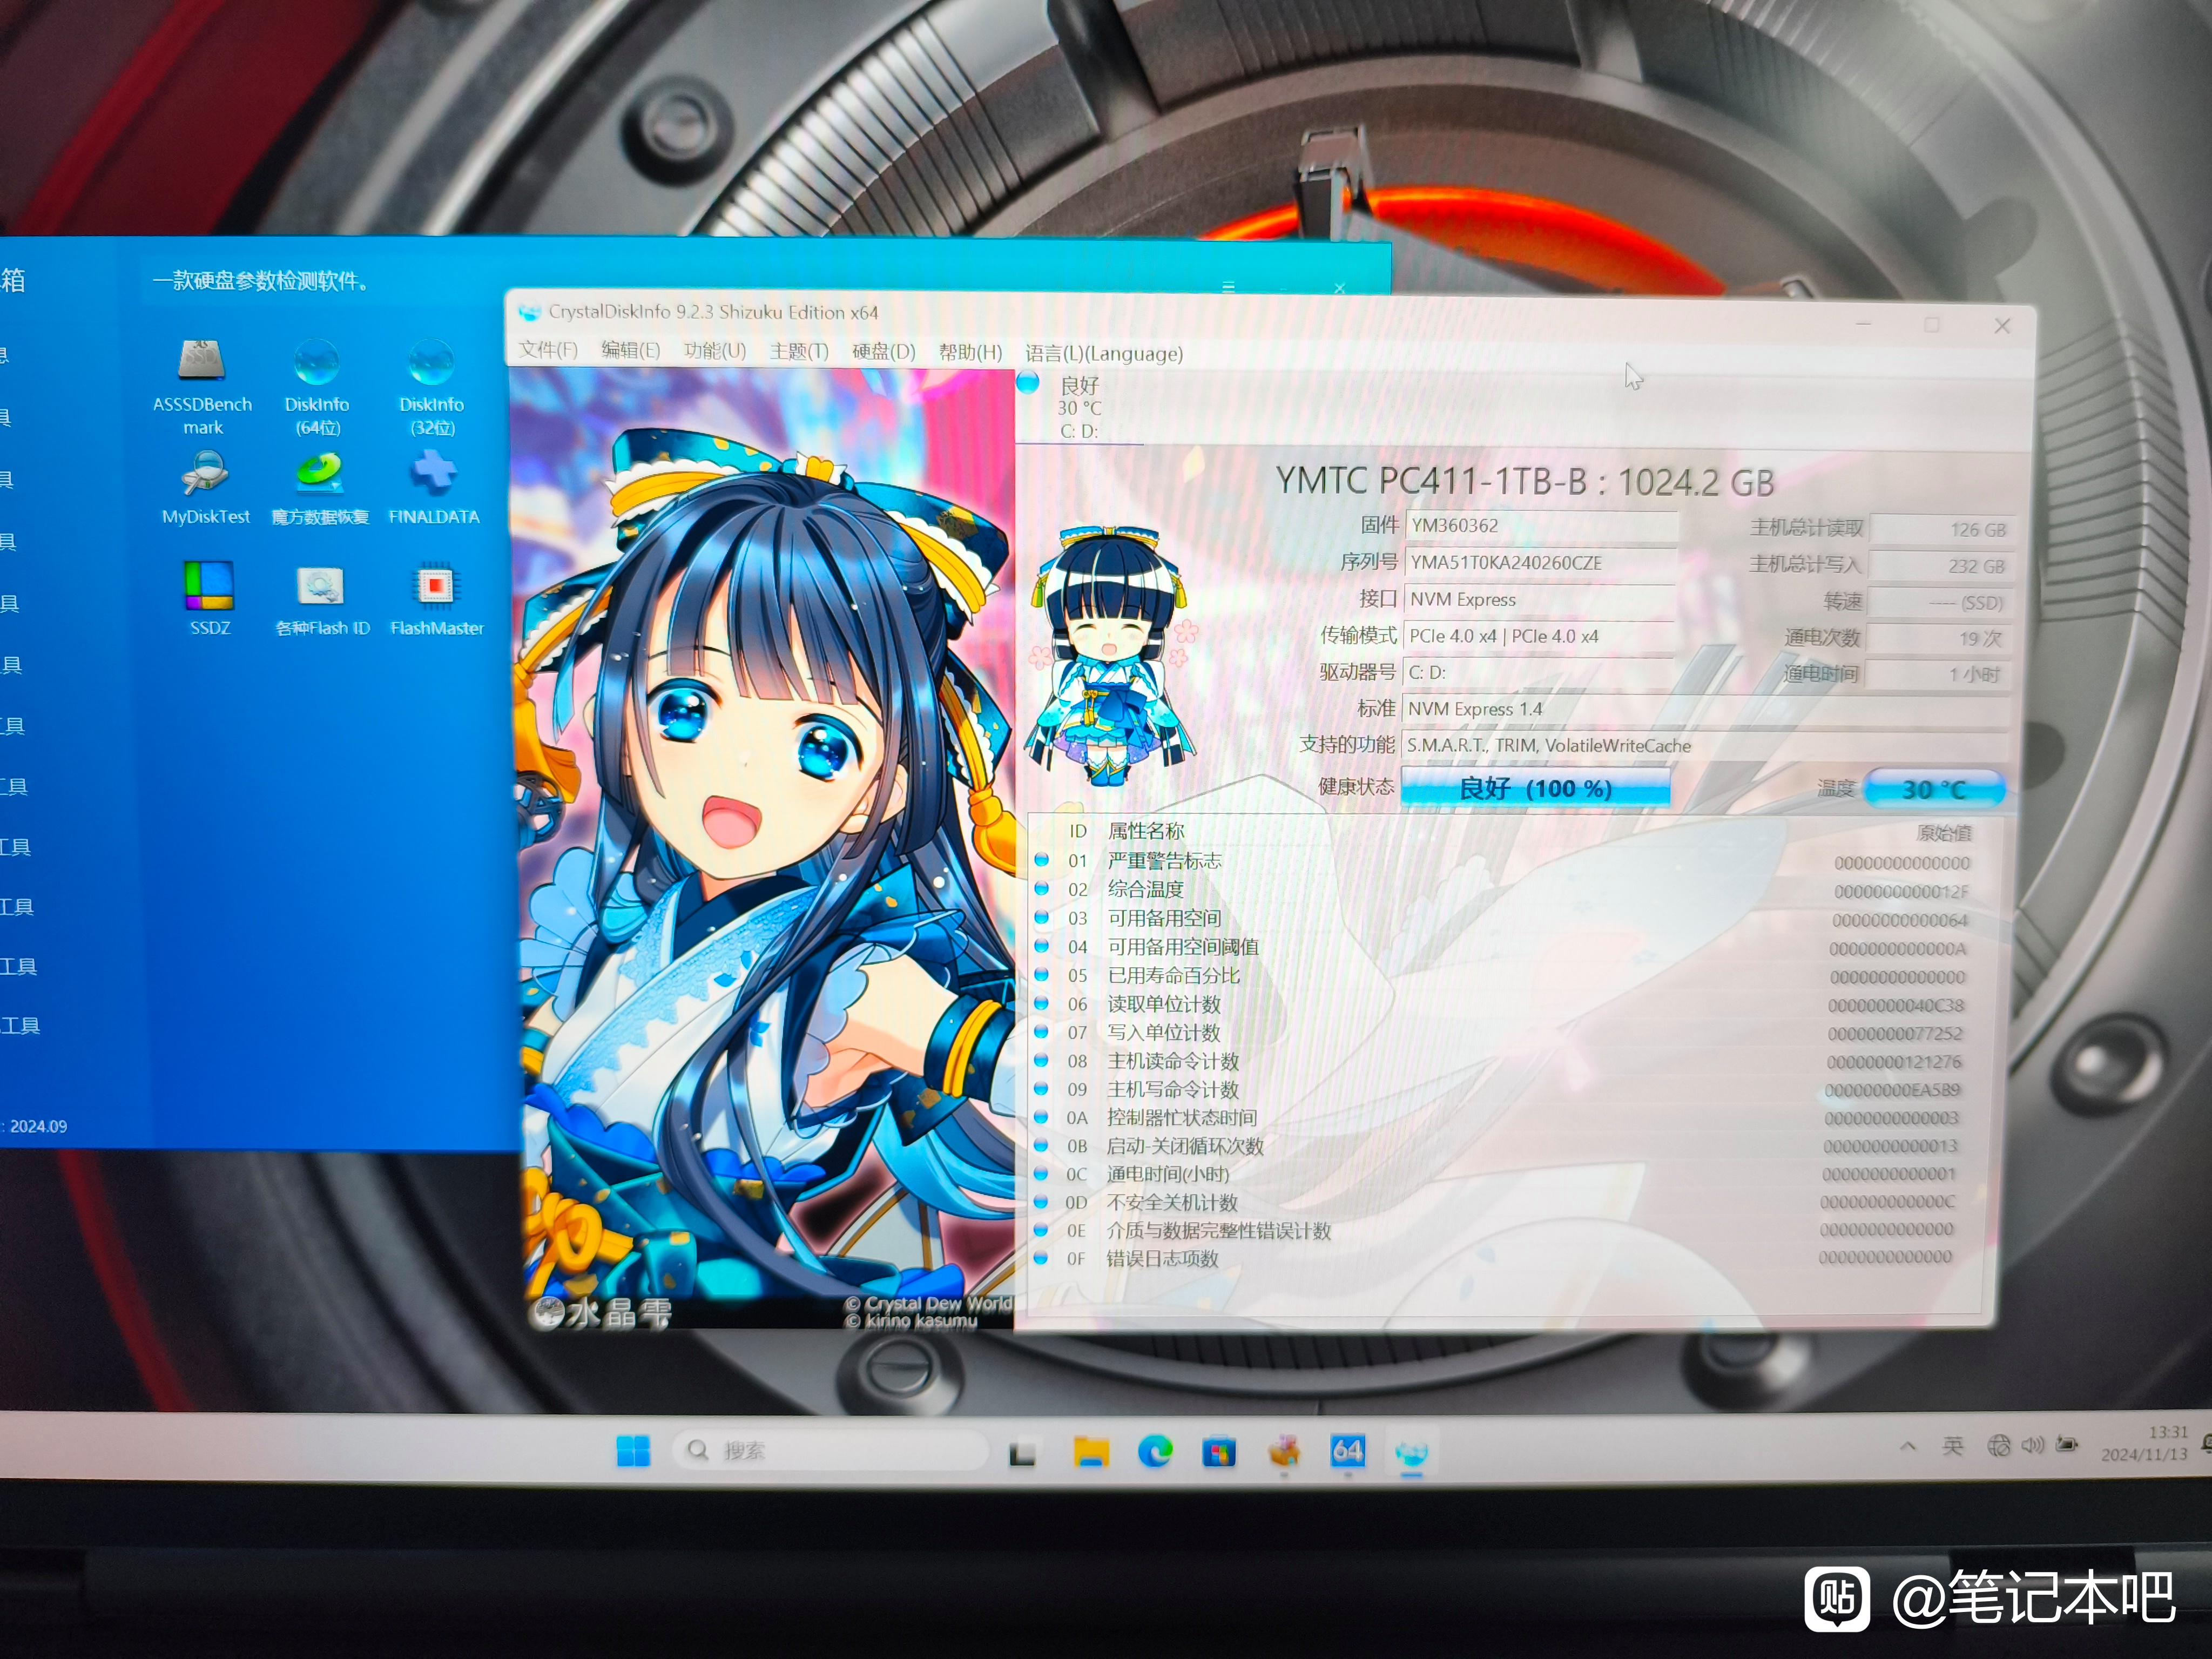Click the 属性名称 column header

pyautogui.click(x=1146, y=831)
